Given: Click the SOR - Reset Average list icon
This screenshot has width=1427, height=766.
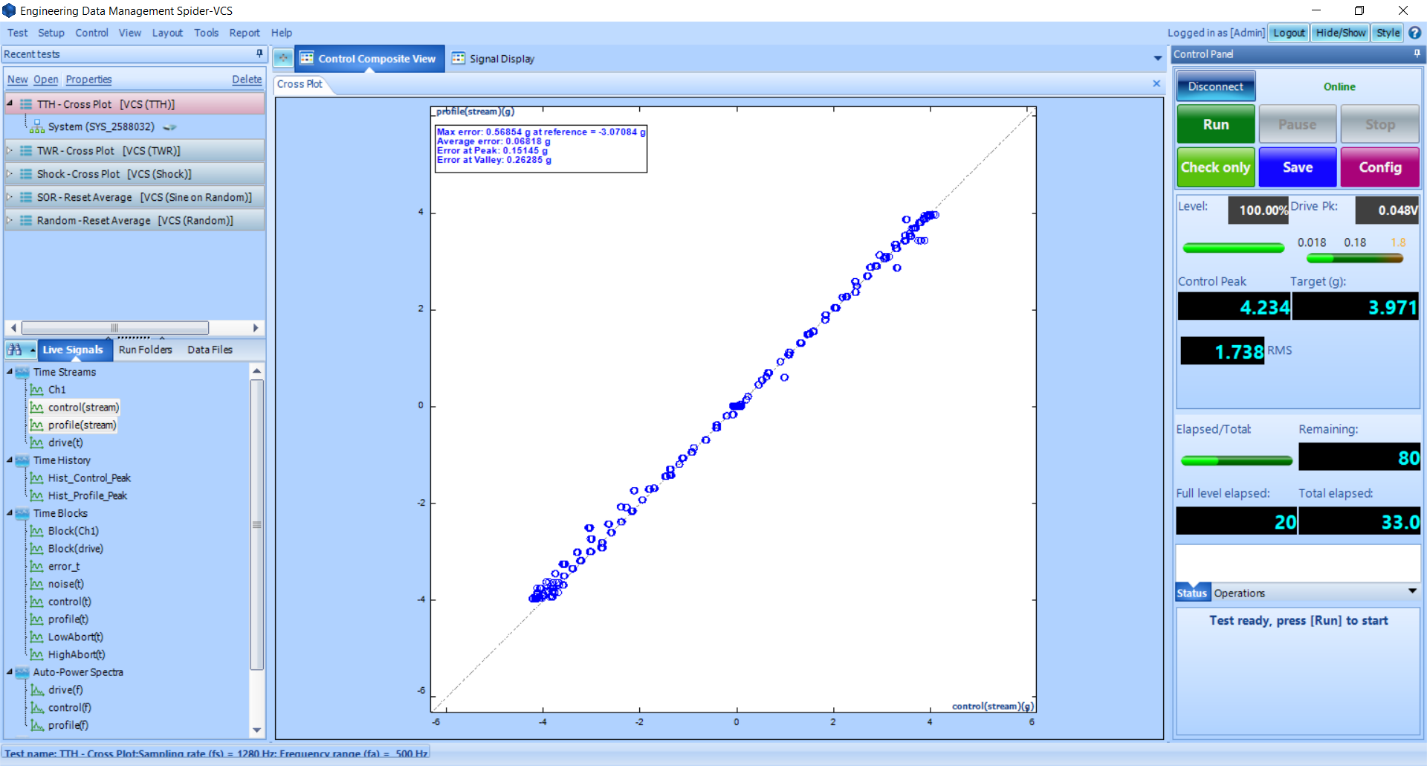Looking at the screenshot, I should [x=26, y=197].
